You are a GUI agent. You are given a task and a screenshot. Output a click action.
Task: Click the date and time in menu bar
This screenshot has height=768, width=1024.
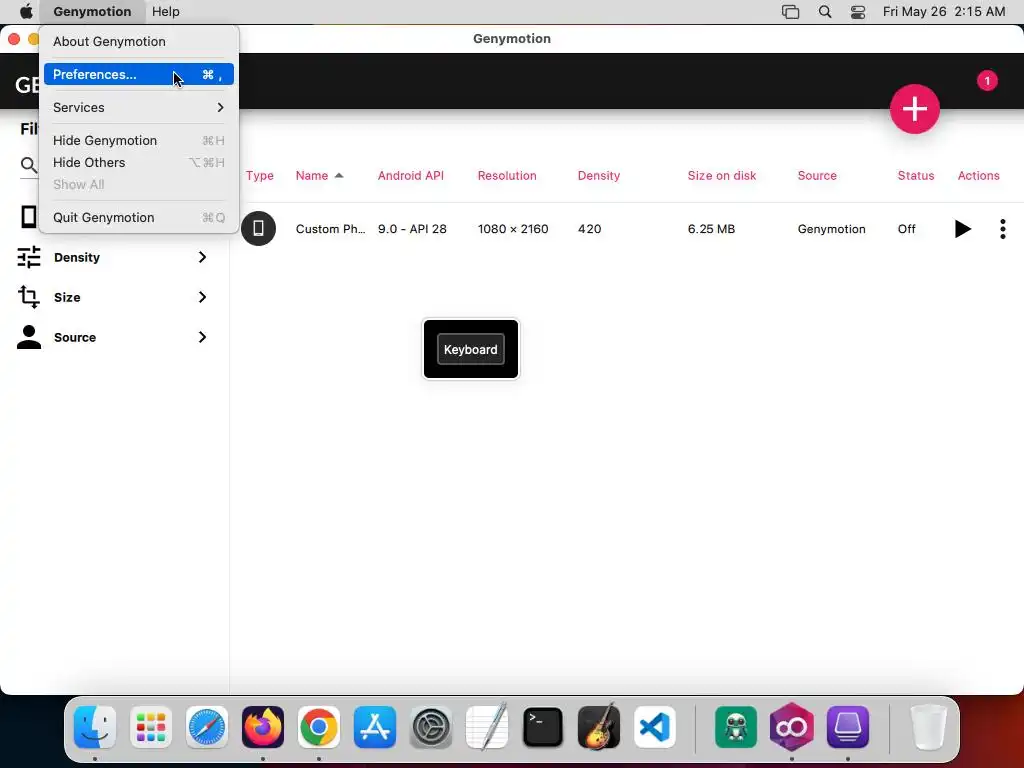944,12
